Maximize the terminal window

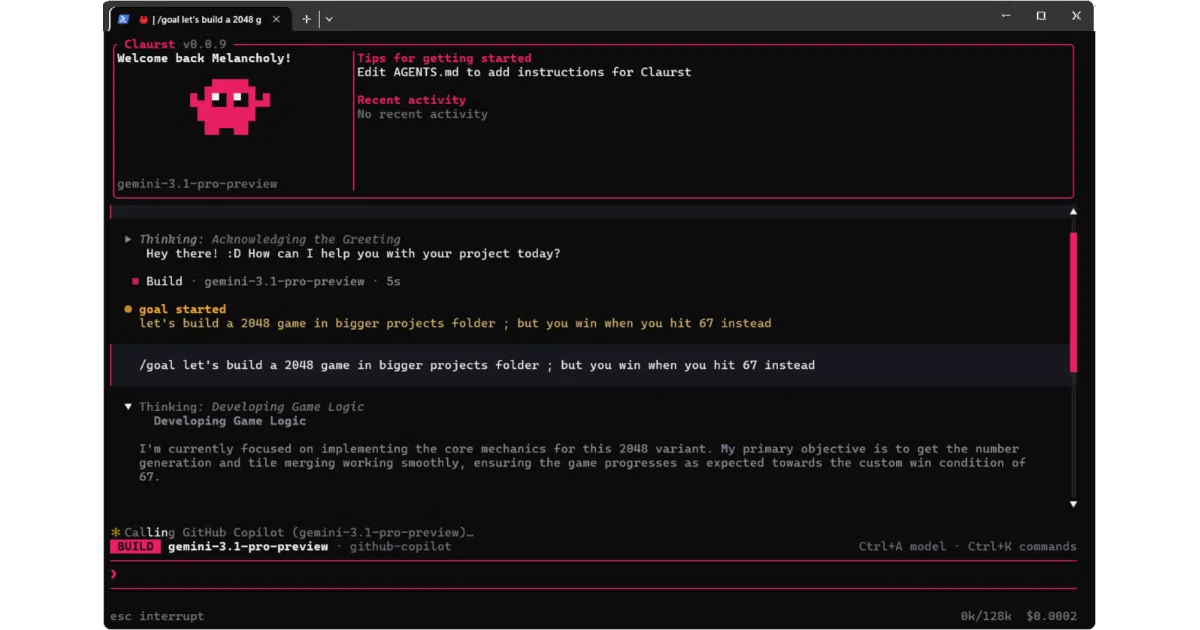(x=1041, y=16)
